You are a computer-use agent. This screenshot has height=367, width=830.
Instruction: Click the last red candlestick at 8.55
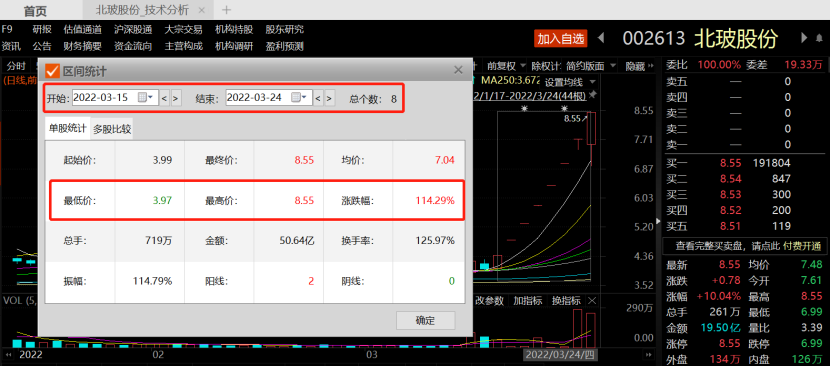591,128
